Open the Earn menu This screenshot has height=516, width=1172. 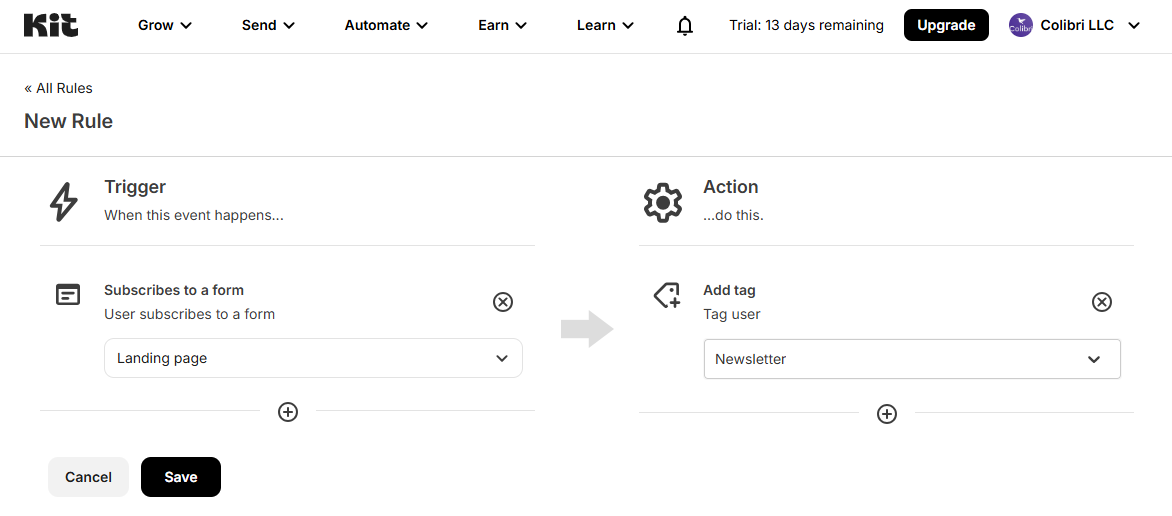[x=502, y=26]
